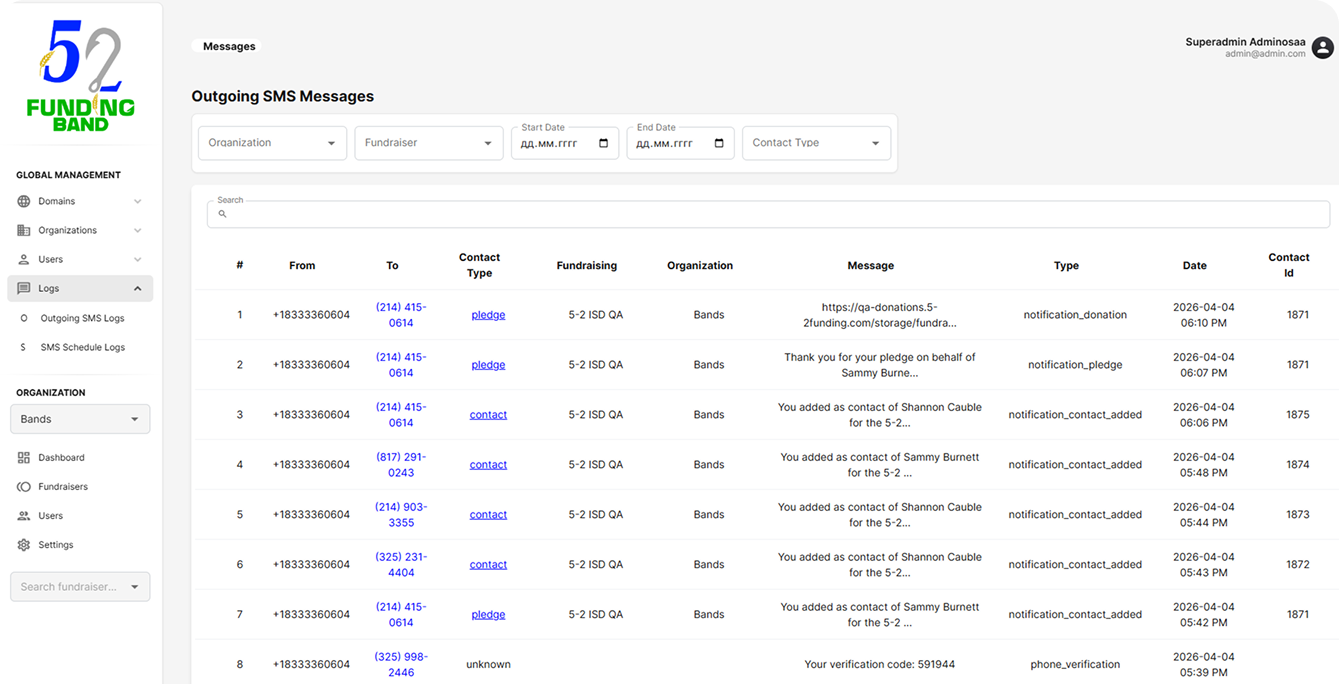Click the Domains globe icon
1339x684 pixels.
click(x=24, y=201)
